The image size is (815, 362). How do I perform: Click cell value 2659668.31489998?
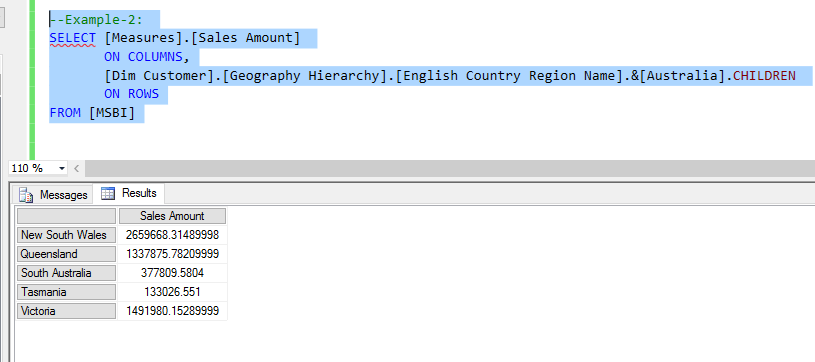[x=173, y=235]
